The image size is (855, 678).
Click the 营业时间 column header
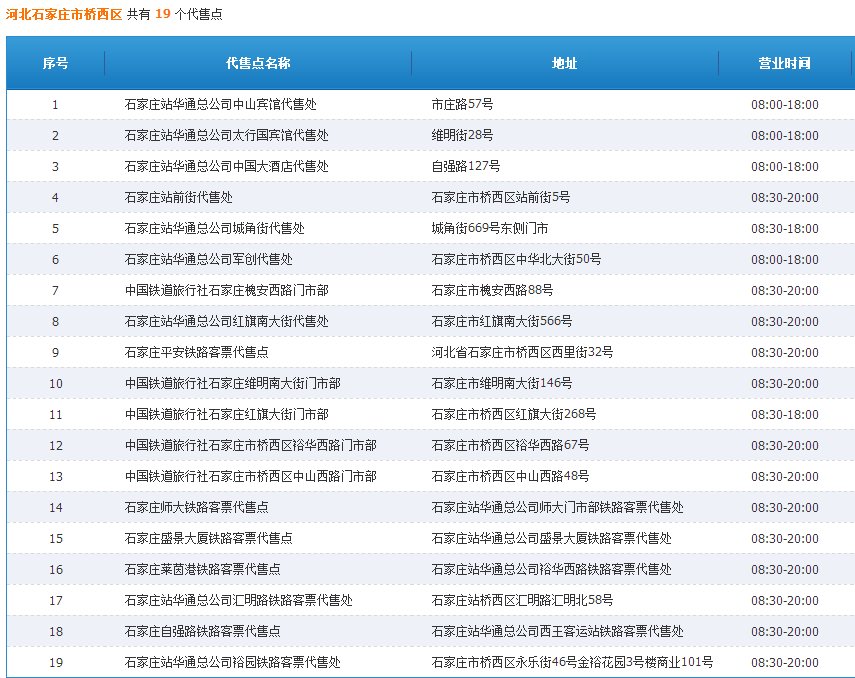(785, 62)
